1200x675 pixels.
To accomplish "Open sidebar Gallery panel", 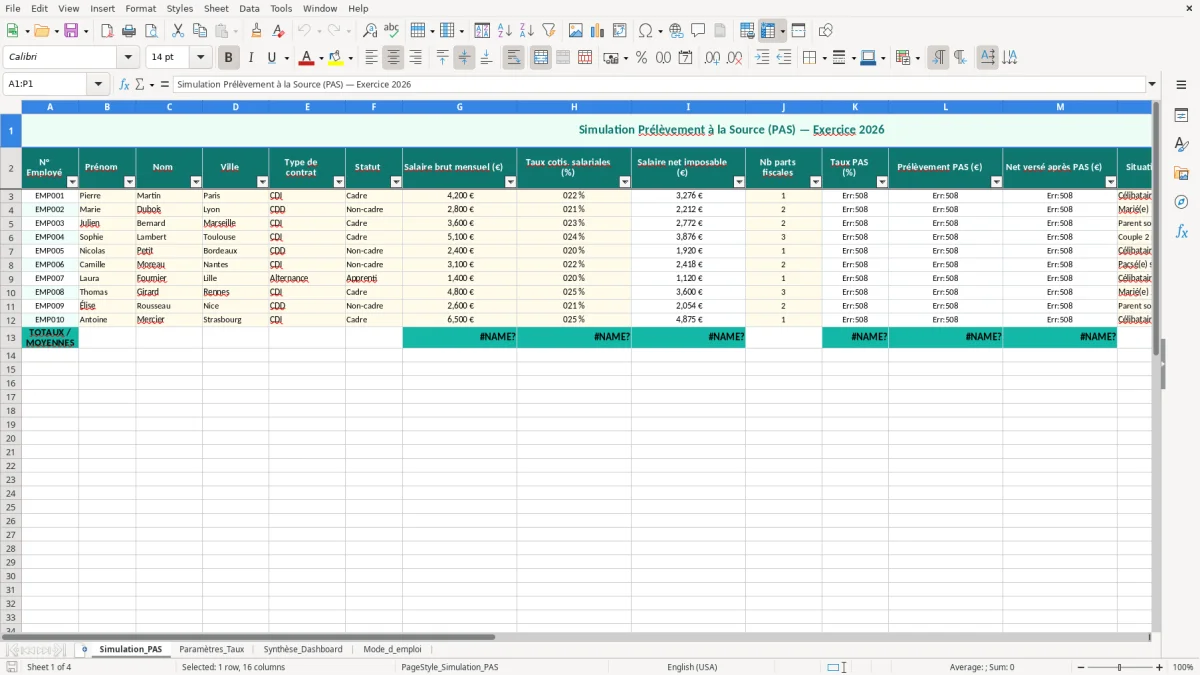I will 1181,173.
